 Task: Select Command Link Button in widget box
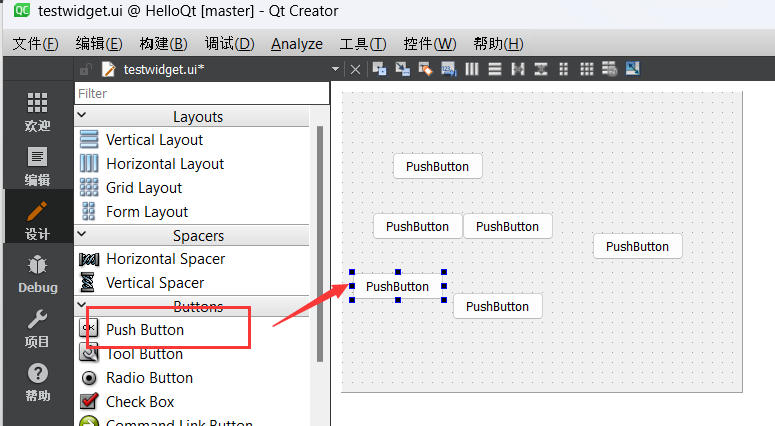[x=192, y=421]
